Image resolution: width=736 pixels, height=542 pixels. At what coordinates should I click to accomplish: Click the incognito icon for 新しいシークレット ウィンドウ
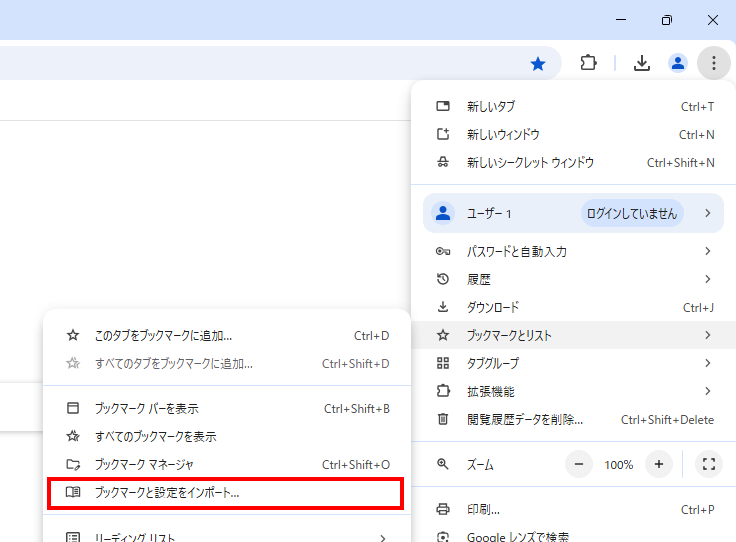click(443, 162)
